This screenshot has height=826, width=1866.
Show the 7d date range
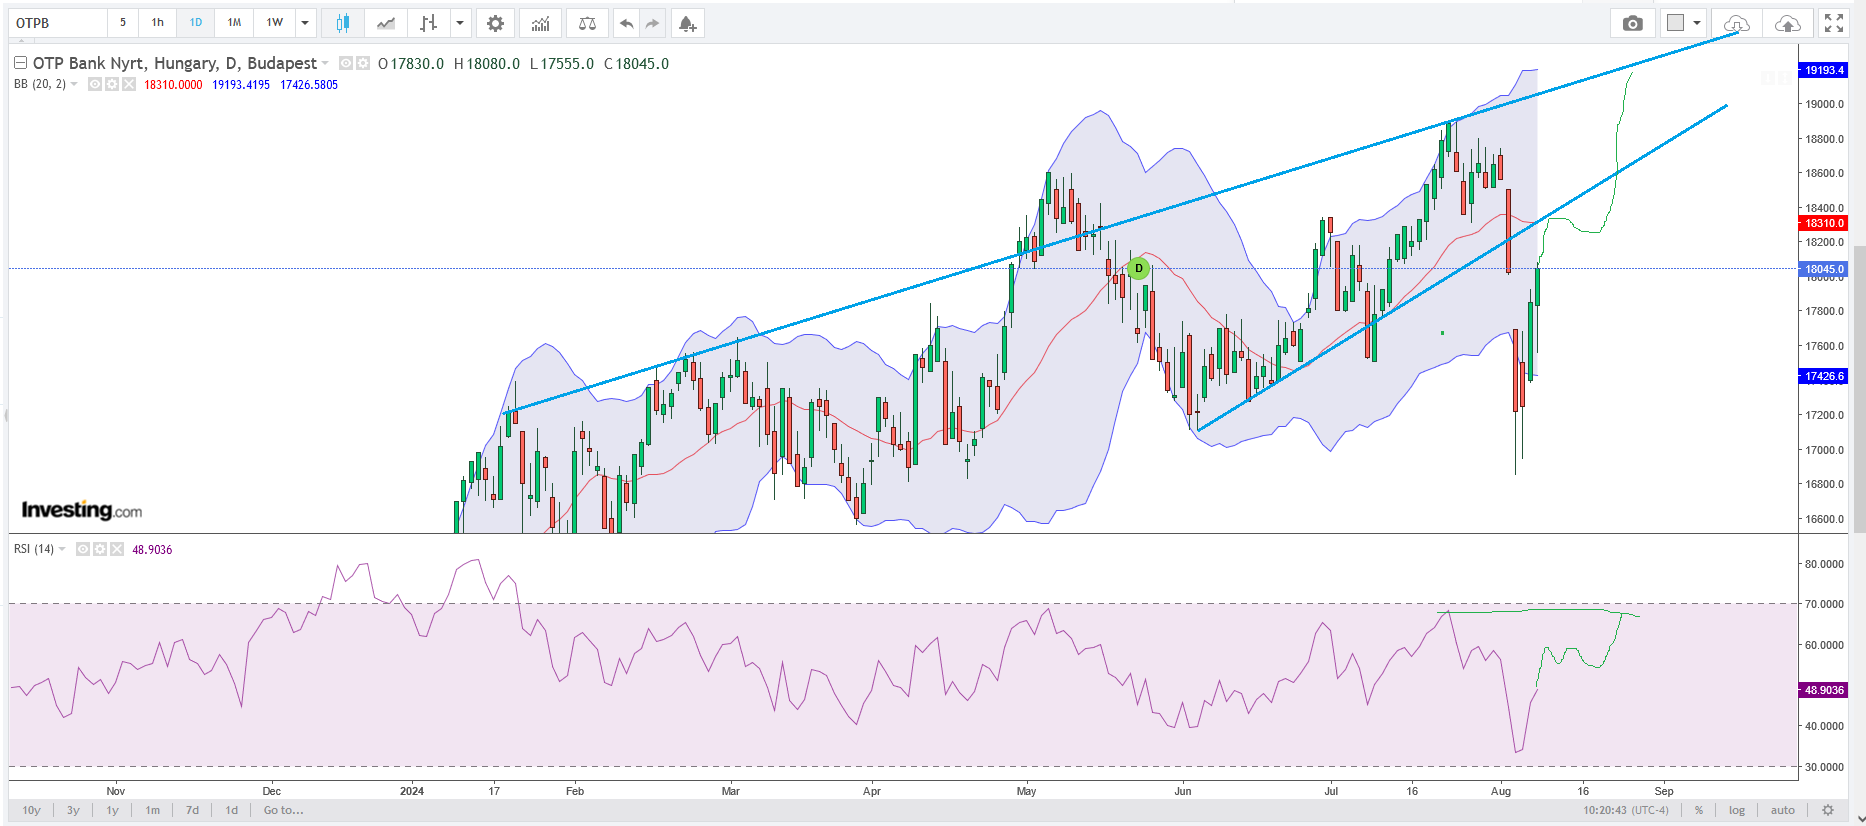point(193,810)
